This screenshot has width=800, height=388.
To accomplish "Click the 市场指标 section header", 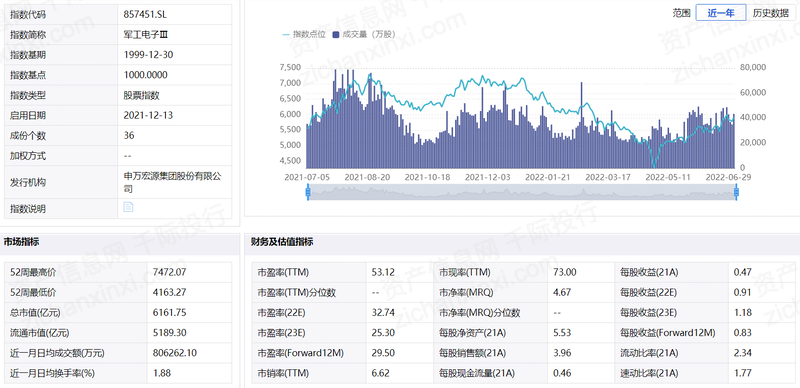I will point(21,242).
